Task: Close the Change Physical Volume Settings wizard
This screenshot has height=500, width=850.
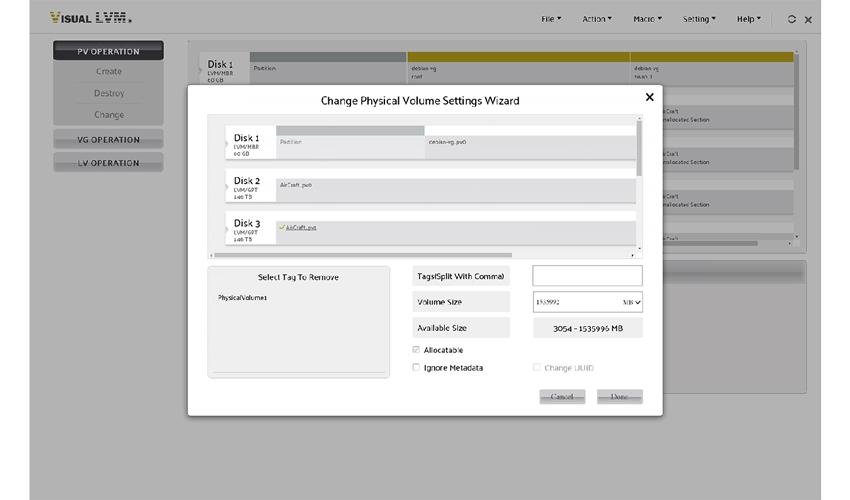Action: click(649, 97)
